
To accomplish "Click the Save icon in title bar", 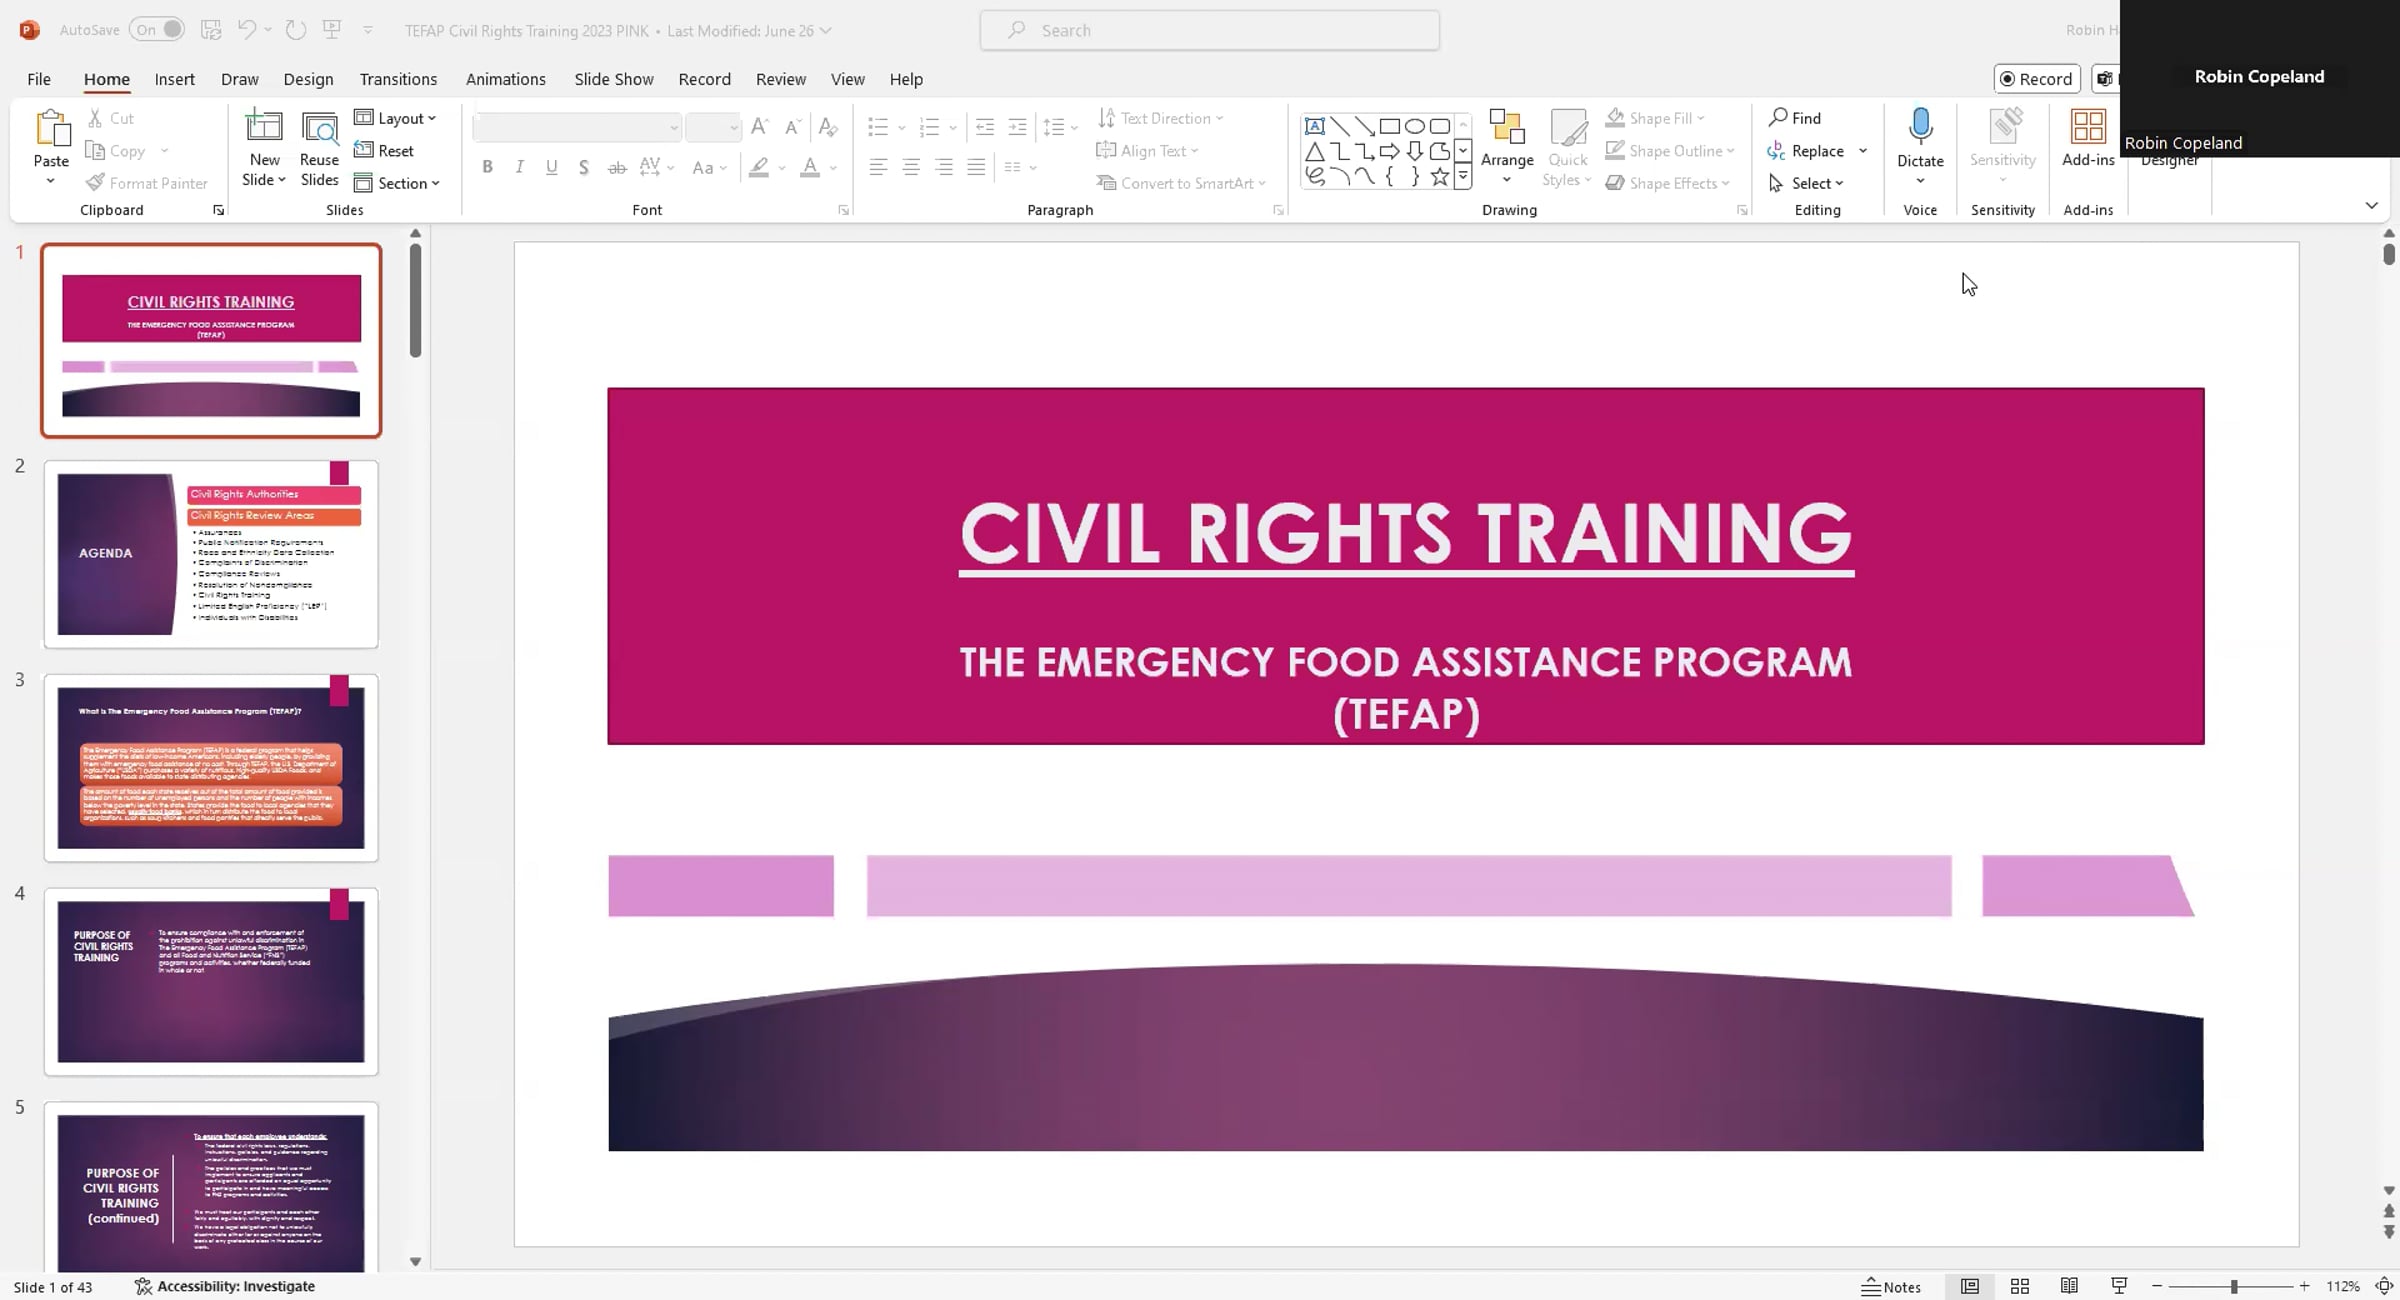I will pyautogui.click(x=211, y=30).
